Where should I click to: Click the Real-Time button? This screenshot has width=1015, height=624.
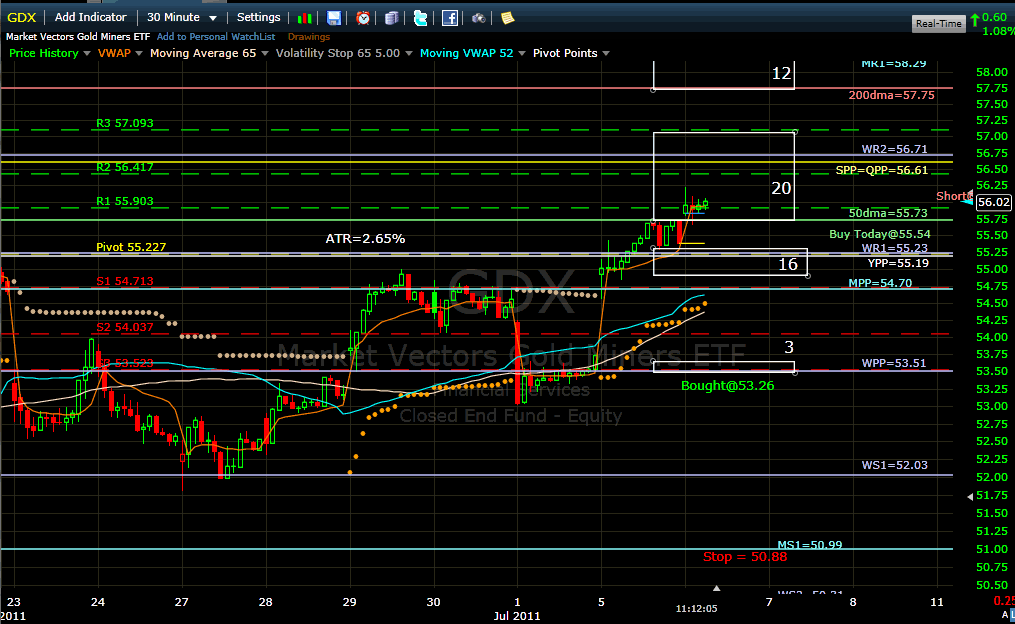coord(939,23)
